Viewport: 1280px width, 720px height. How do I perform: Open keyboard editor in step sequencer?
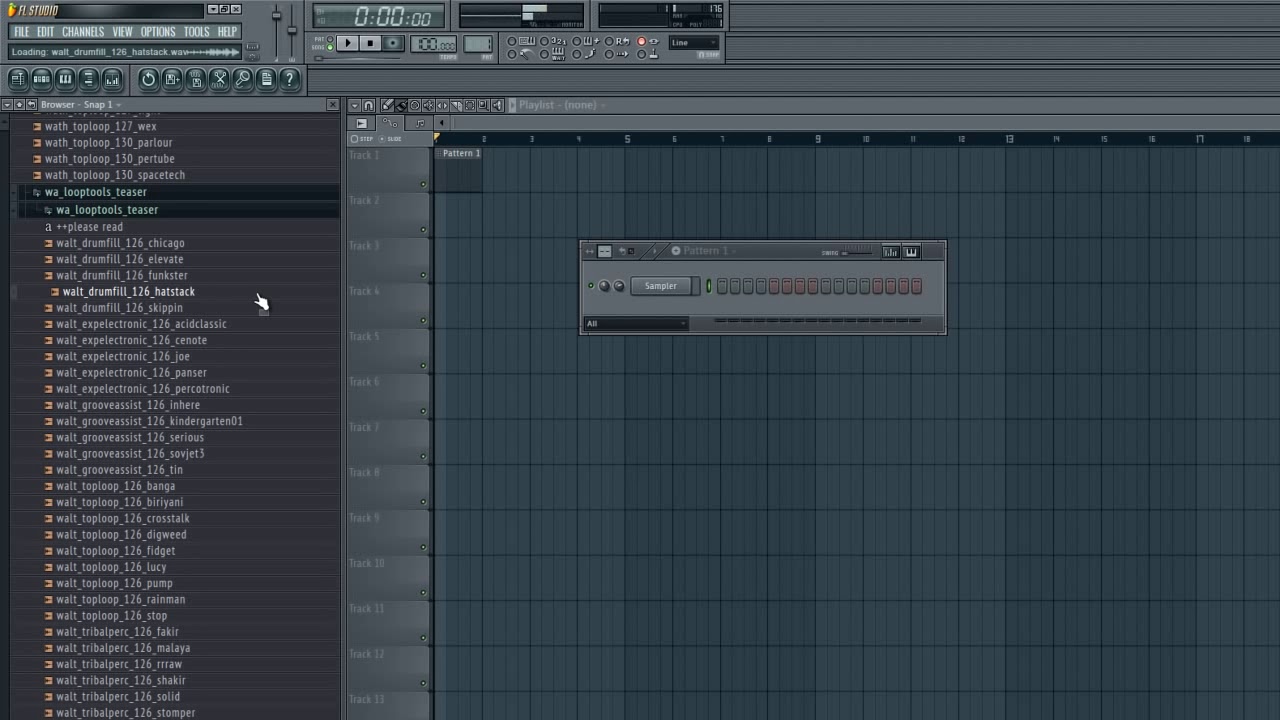[911, 252]
